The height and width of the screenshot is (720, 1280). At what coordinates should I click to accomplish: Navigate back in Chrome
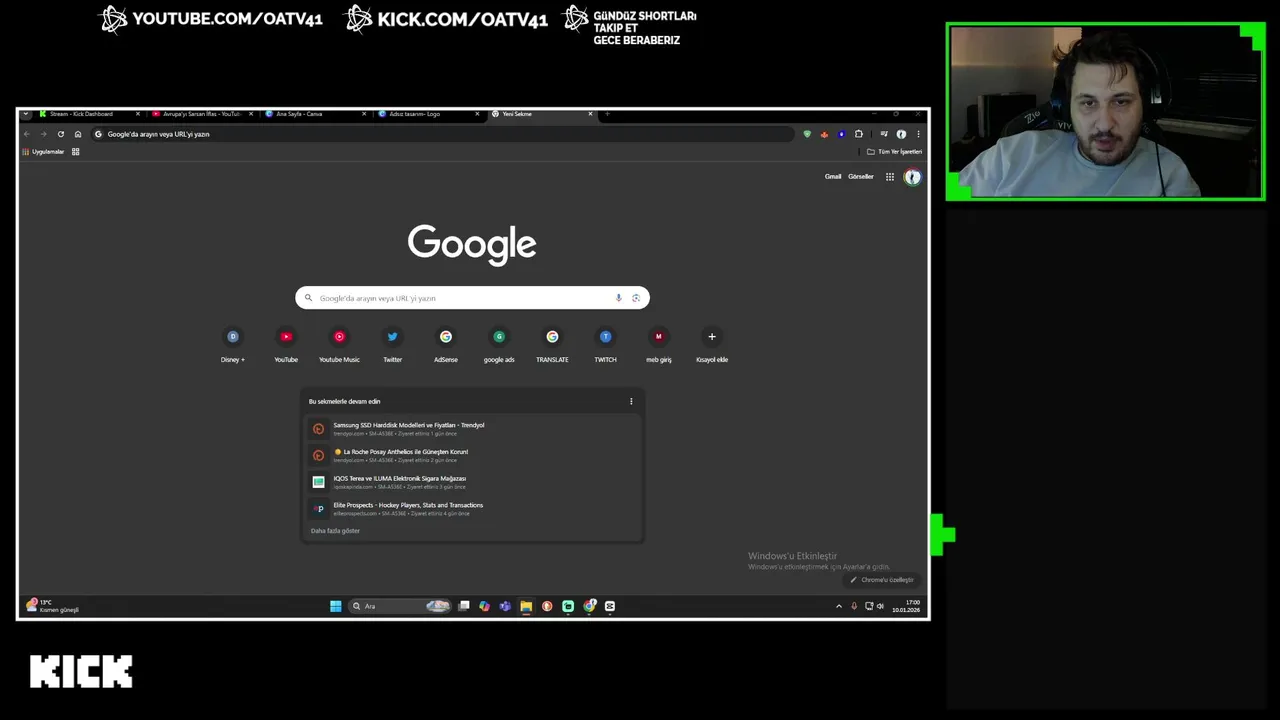pos(27,134)
